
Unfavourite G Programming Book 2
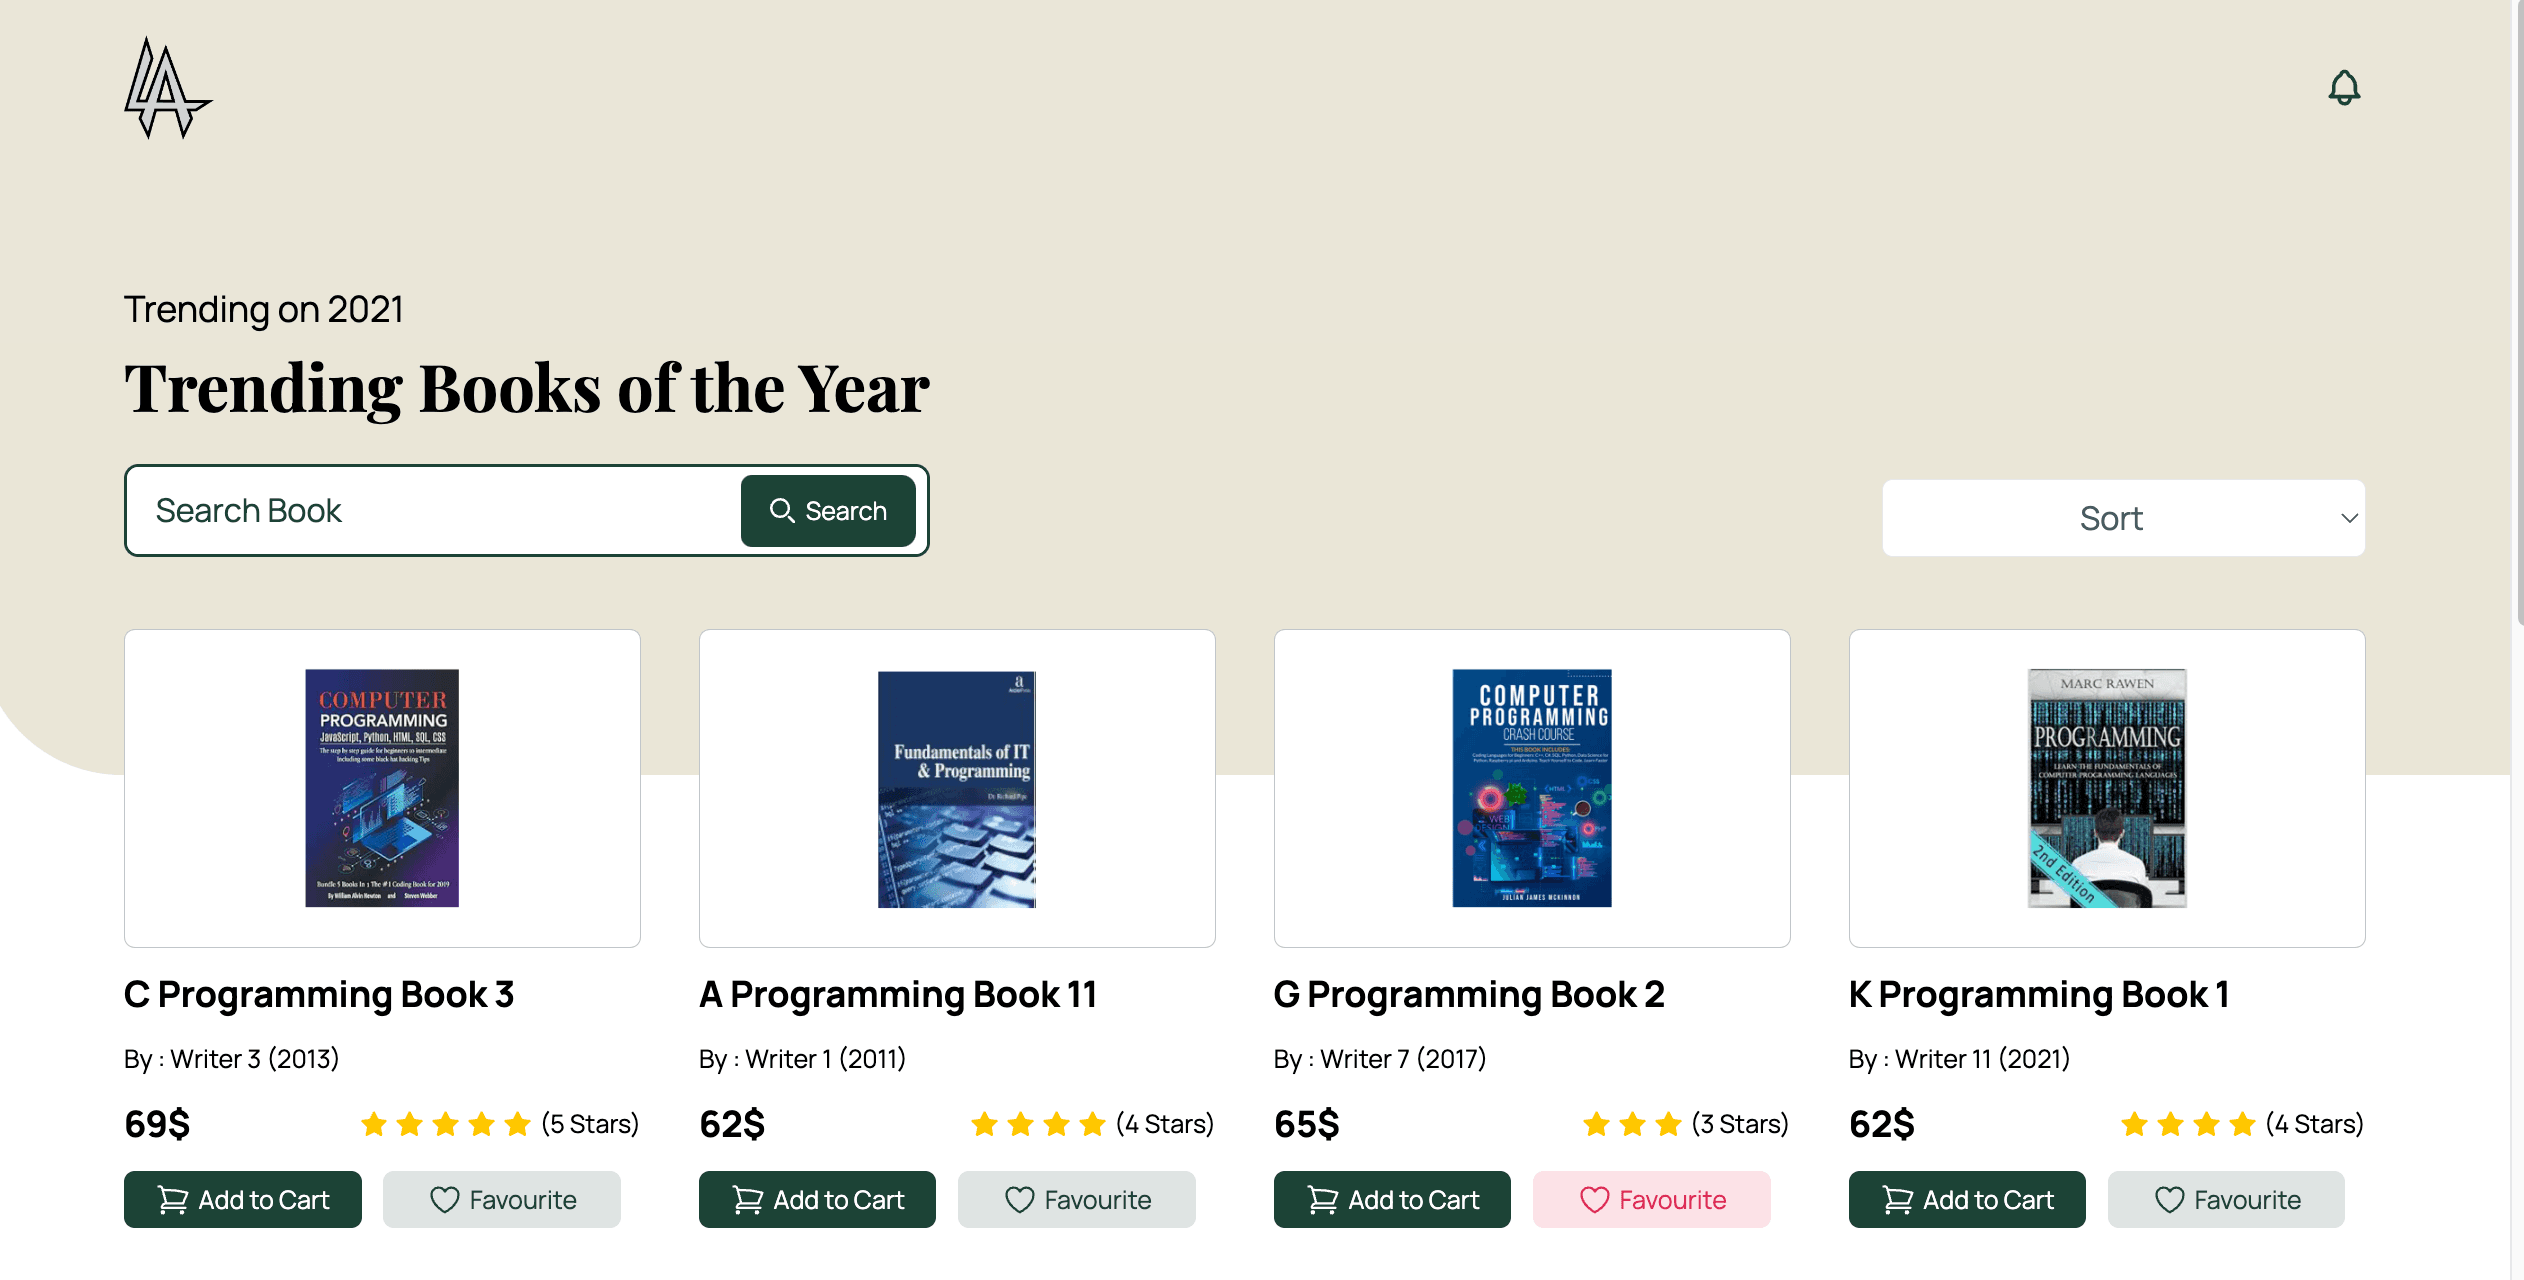tap(1652, 1199)
